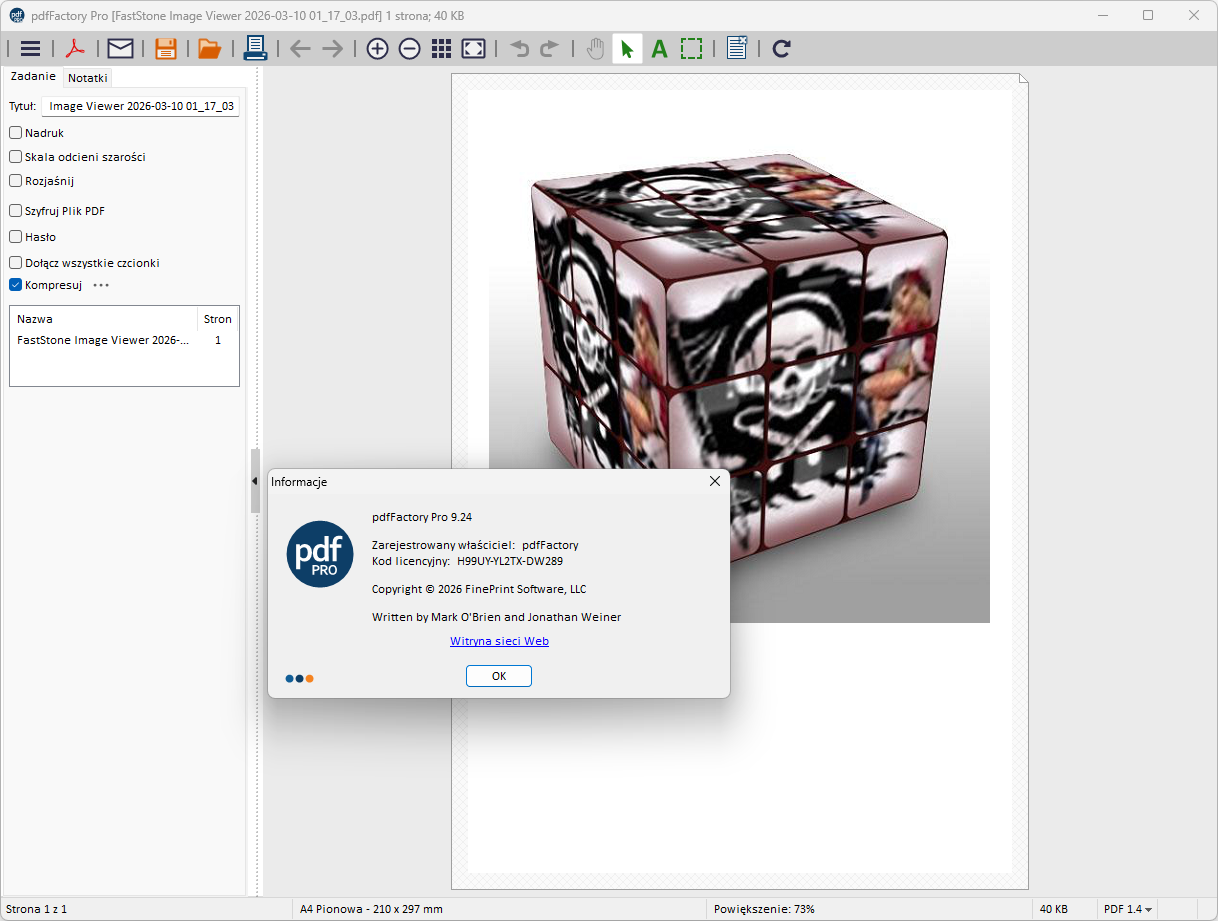Go to previous page arrow
The image size is (1218, 921).
[300, 48]
